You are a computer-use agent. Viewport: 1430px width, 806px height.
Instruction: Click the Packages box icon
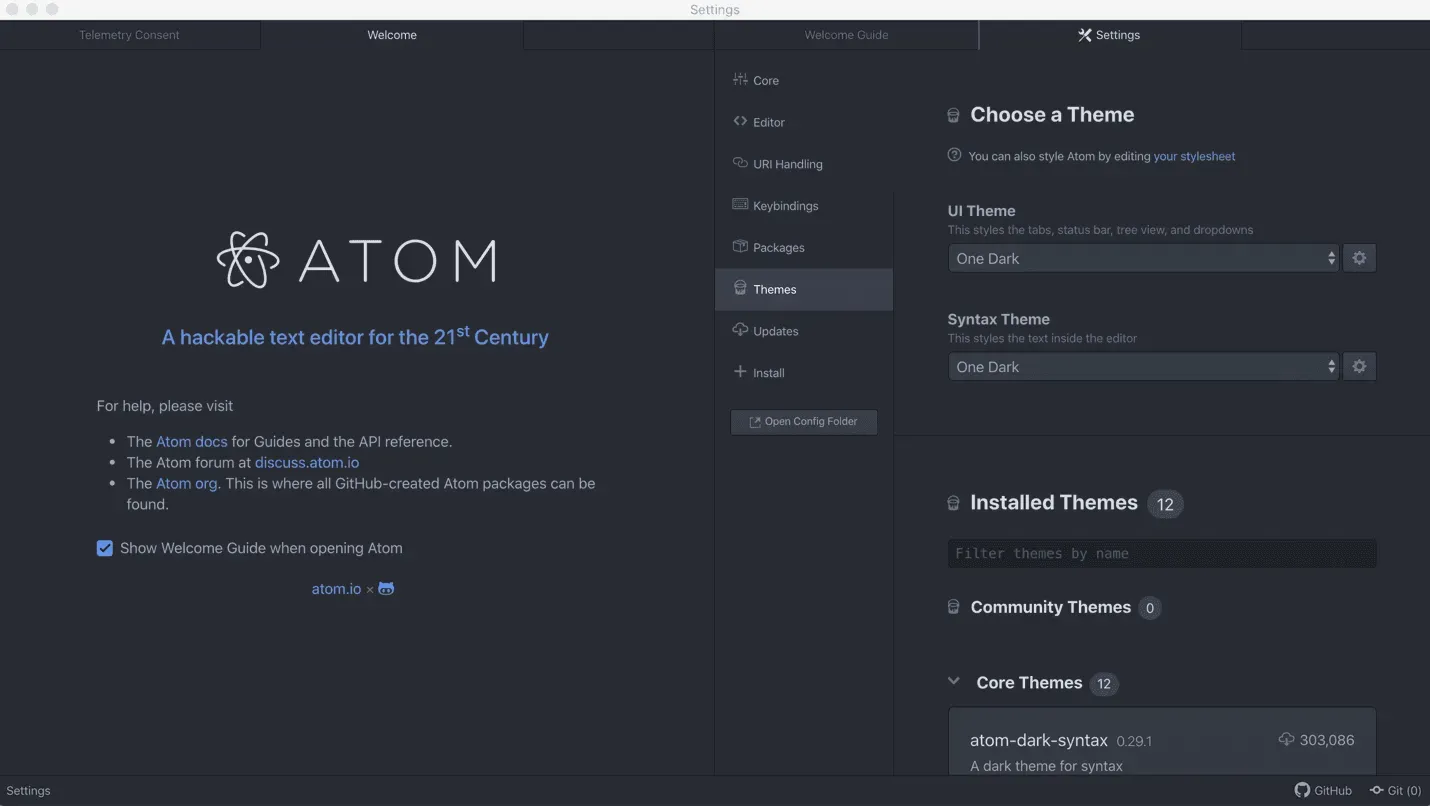[x=740, y=246]
